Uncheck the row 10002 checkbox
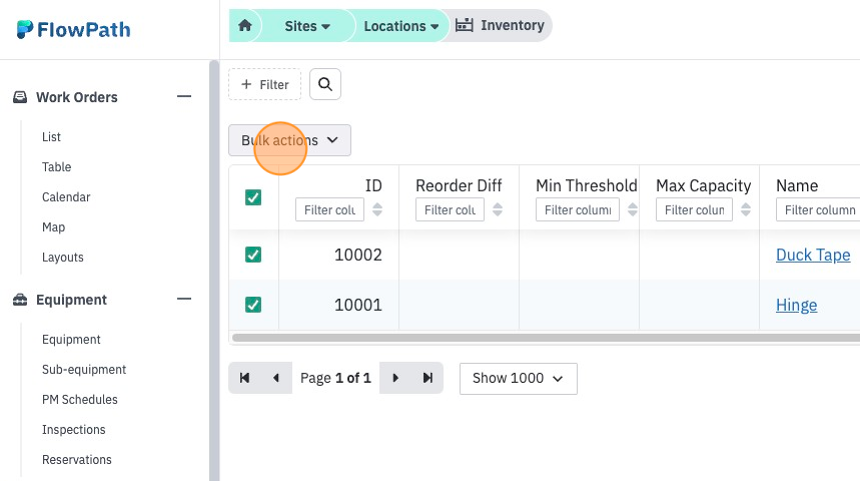 point(253,254)
